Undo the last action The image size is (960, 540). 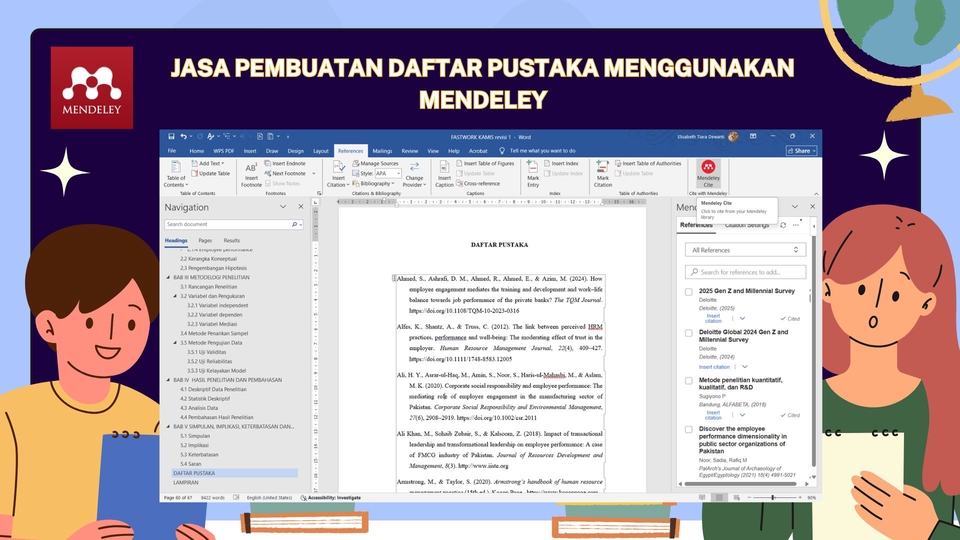183,137
